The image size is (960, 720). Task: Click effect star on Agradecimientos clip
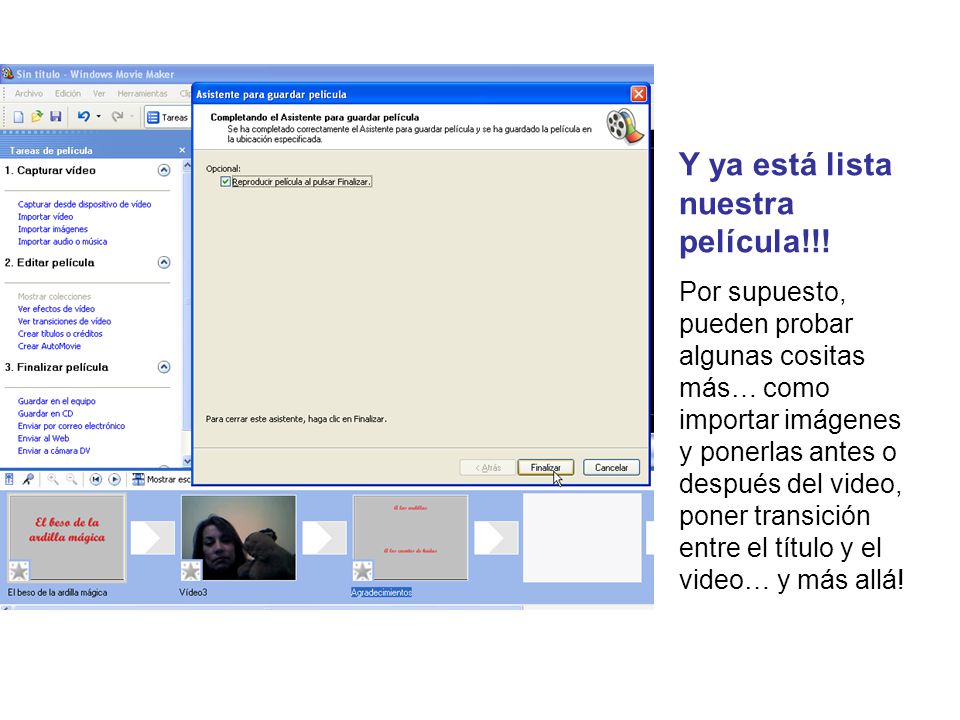point(362,571)
